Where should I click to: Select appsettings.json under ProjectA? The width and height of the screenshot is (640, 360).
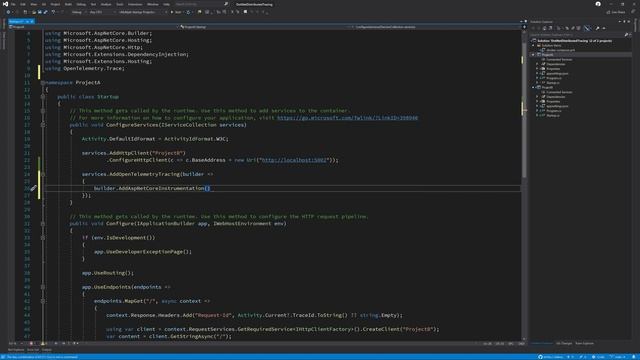(x=557, y=73)
